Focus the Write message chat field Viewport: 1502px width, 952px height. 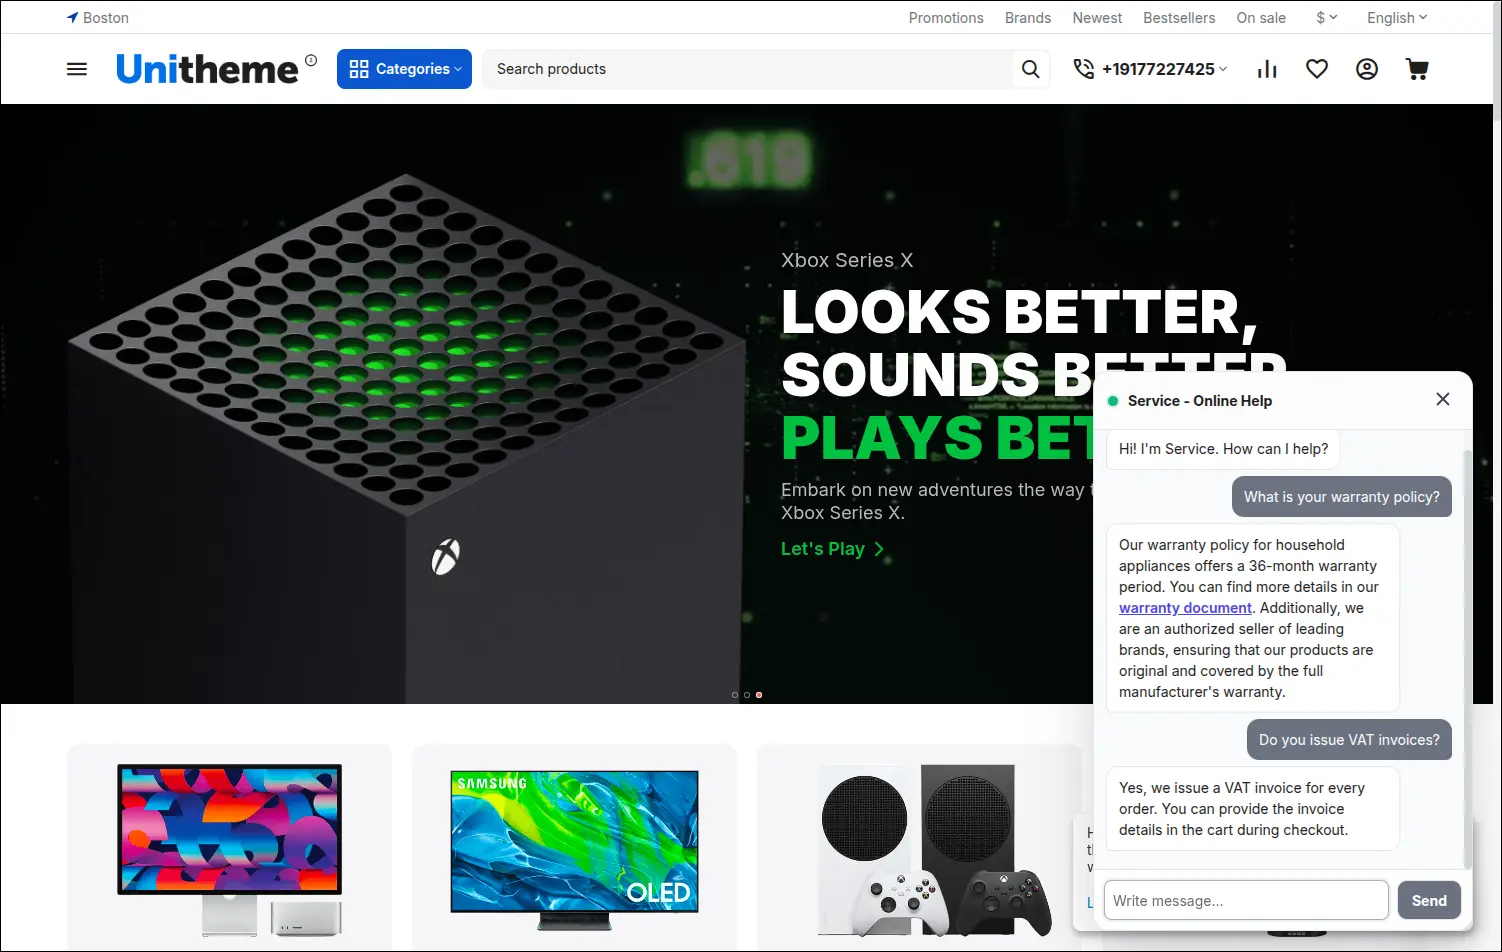coord(1246,901)
